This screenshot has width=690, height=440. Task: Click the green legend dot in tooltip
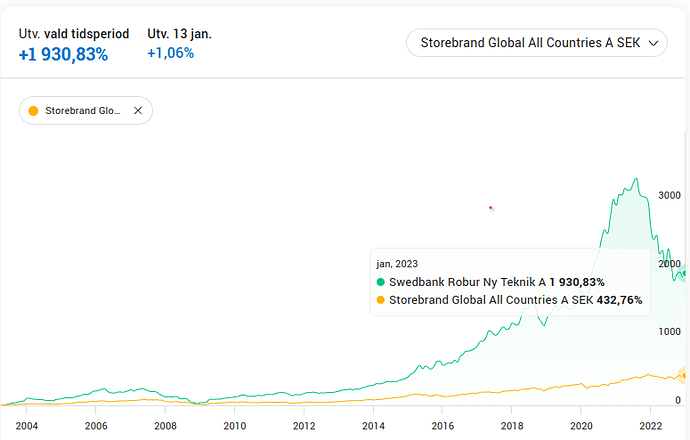[x=381, y=282]
